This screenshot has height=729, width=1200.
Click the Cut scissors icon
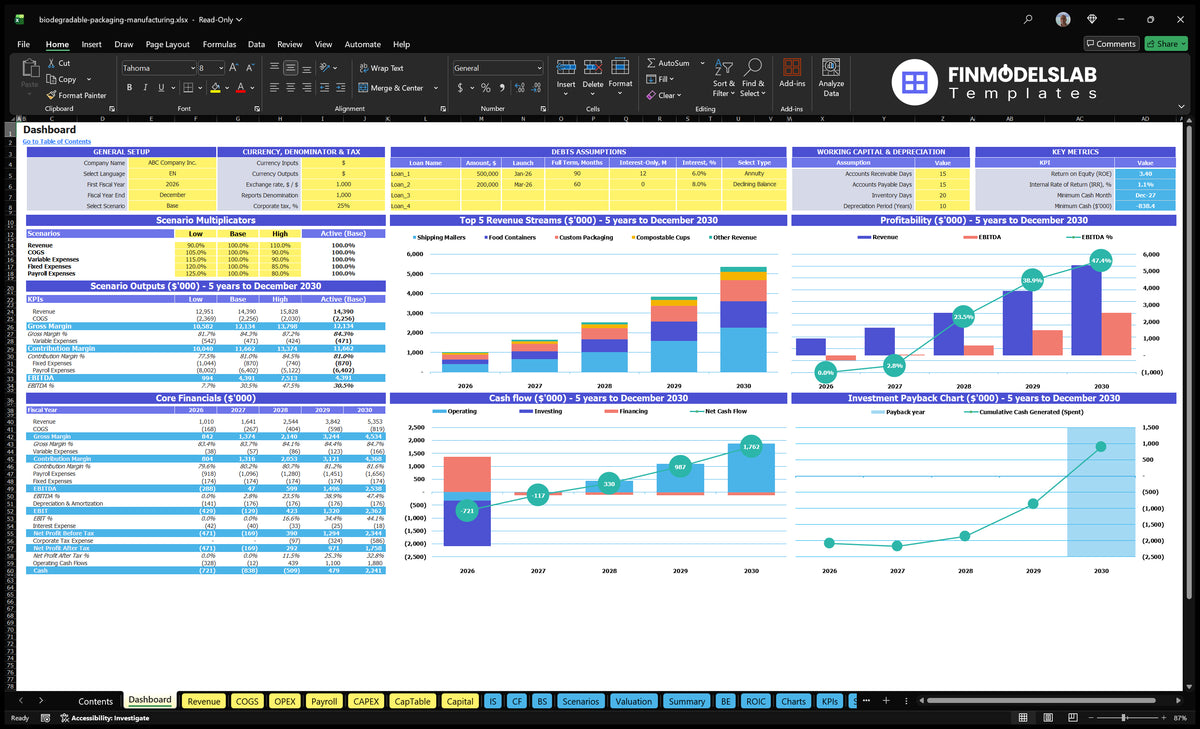(51, 63)
